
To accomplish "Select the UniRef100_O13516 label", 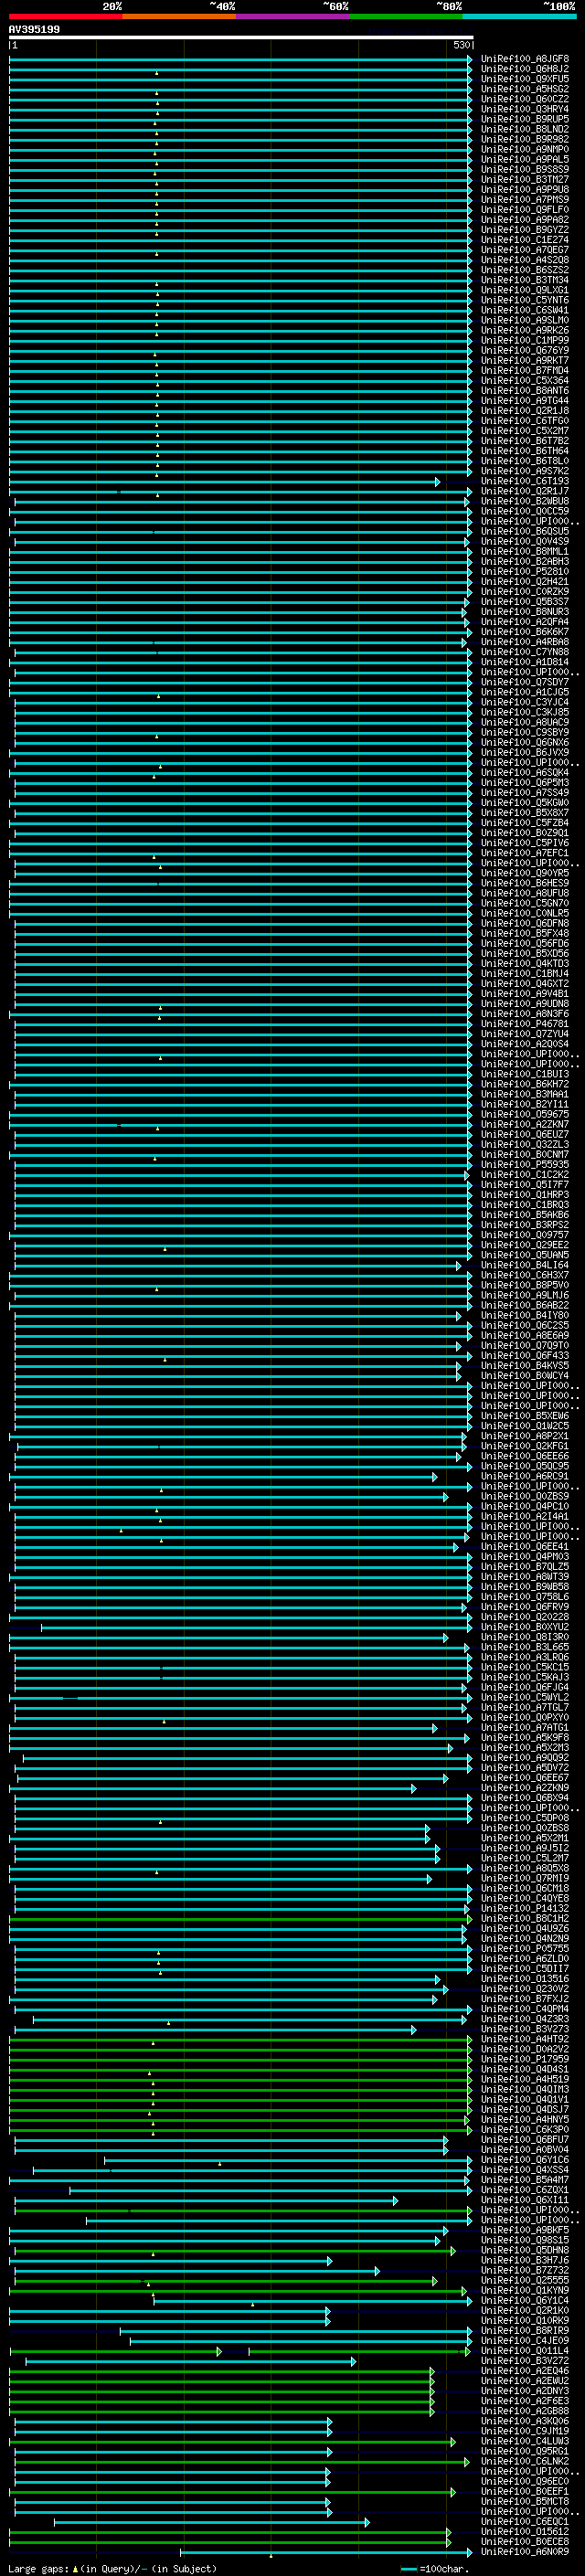I will [x=525, y=1978].
